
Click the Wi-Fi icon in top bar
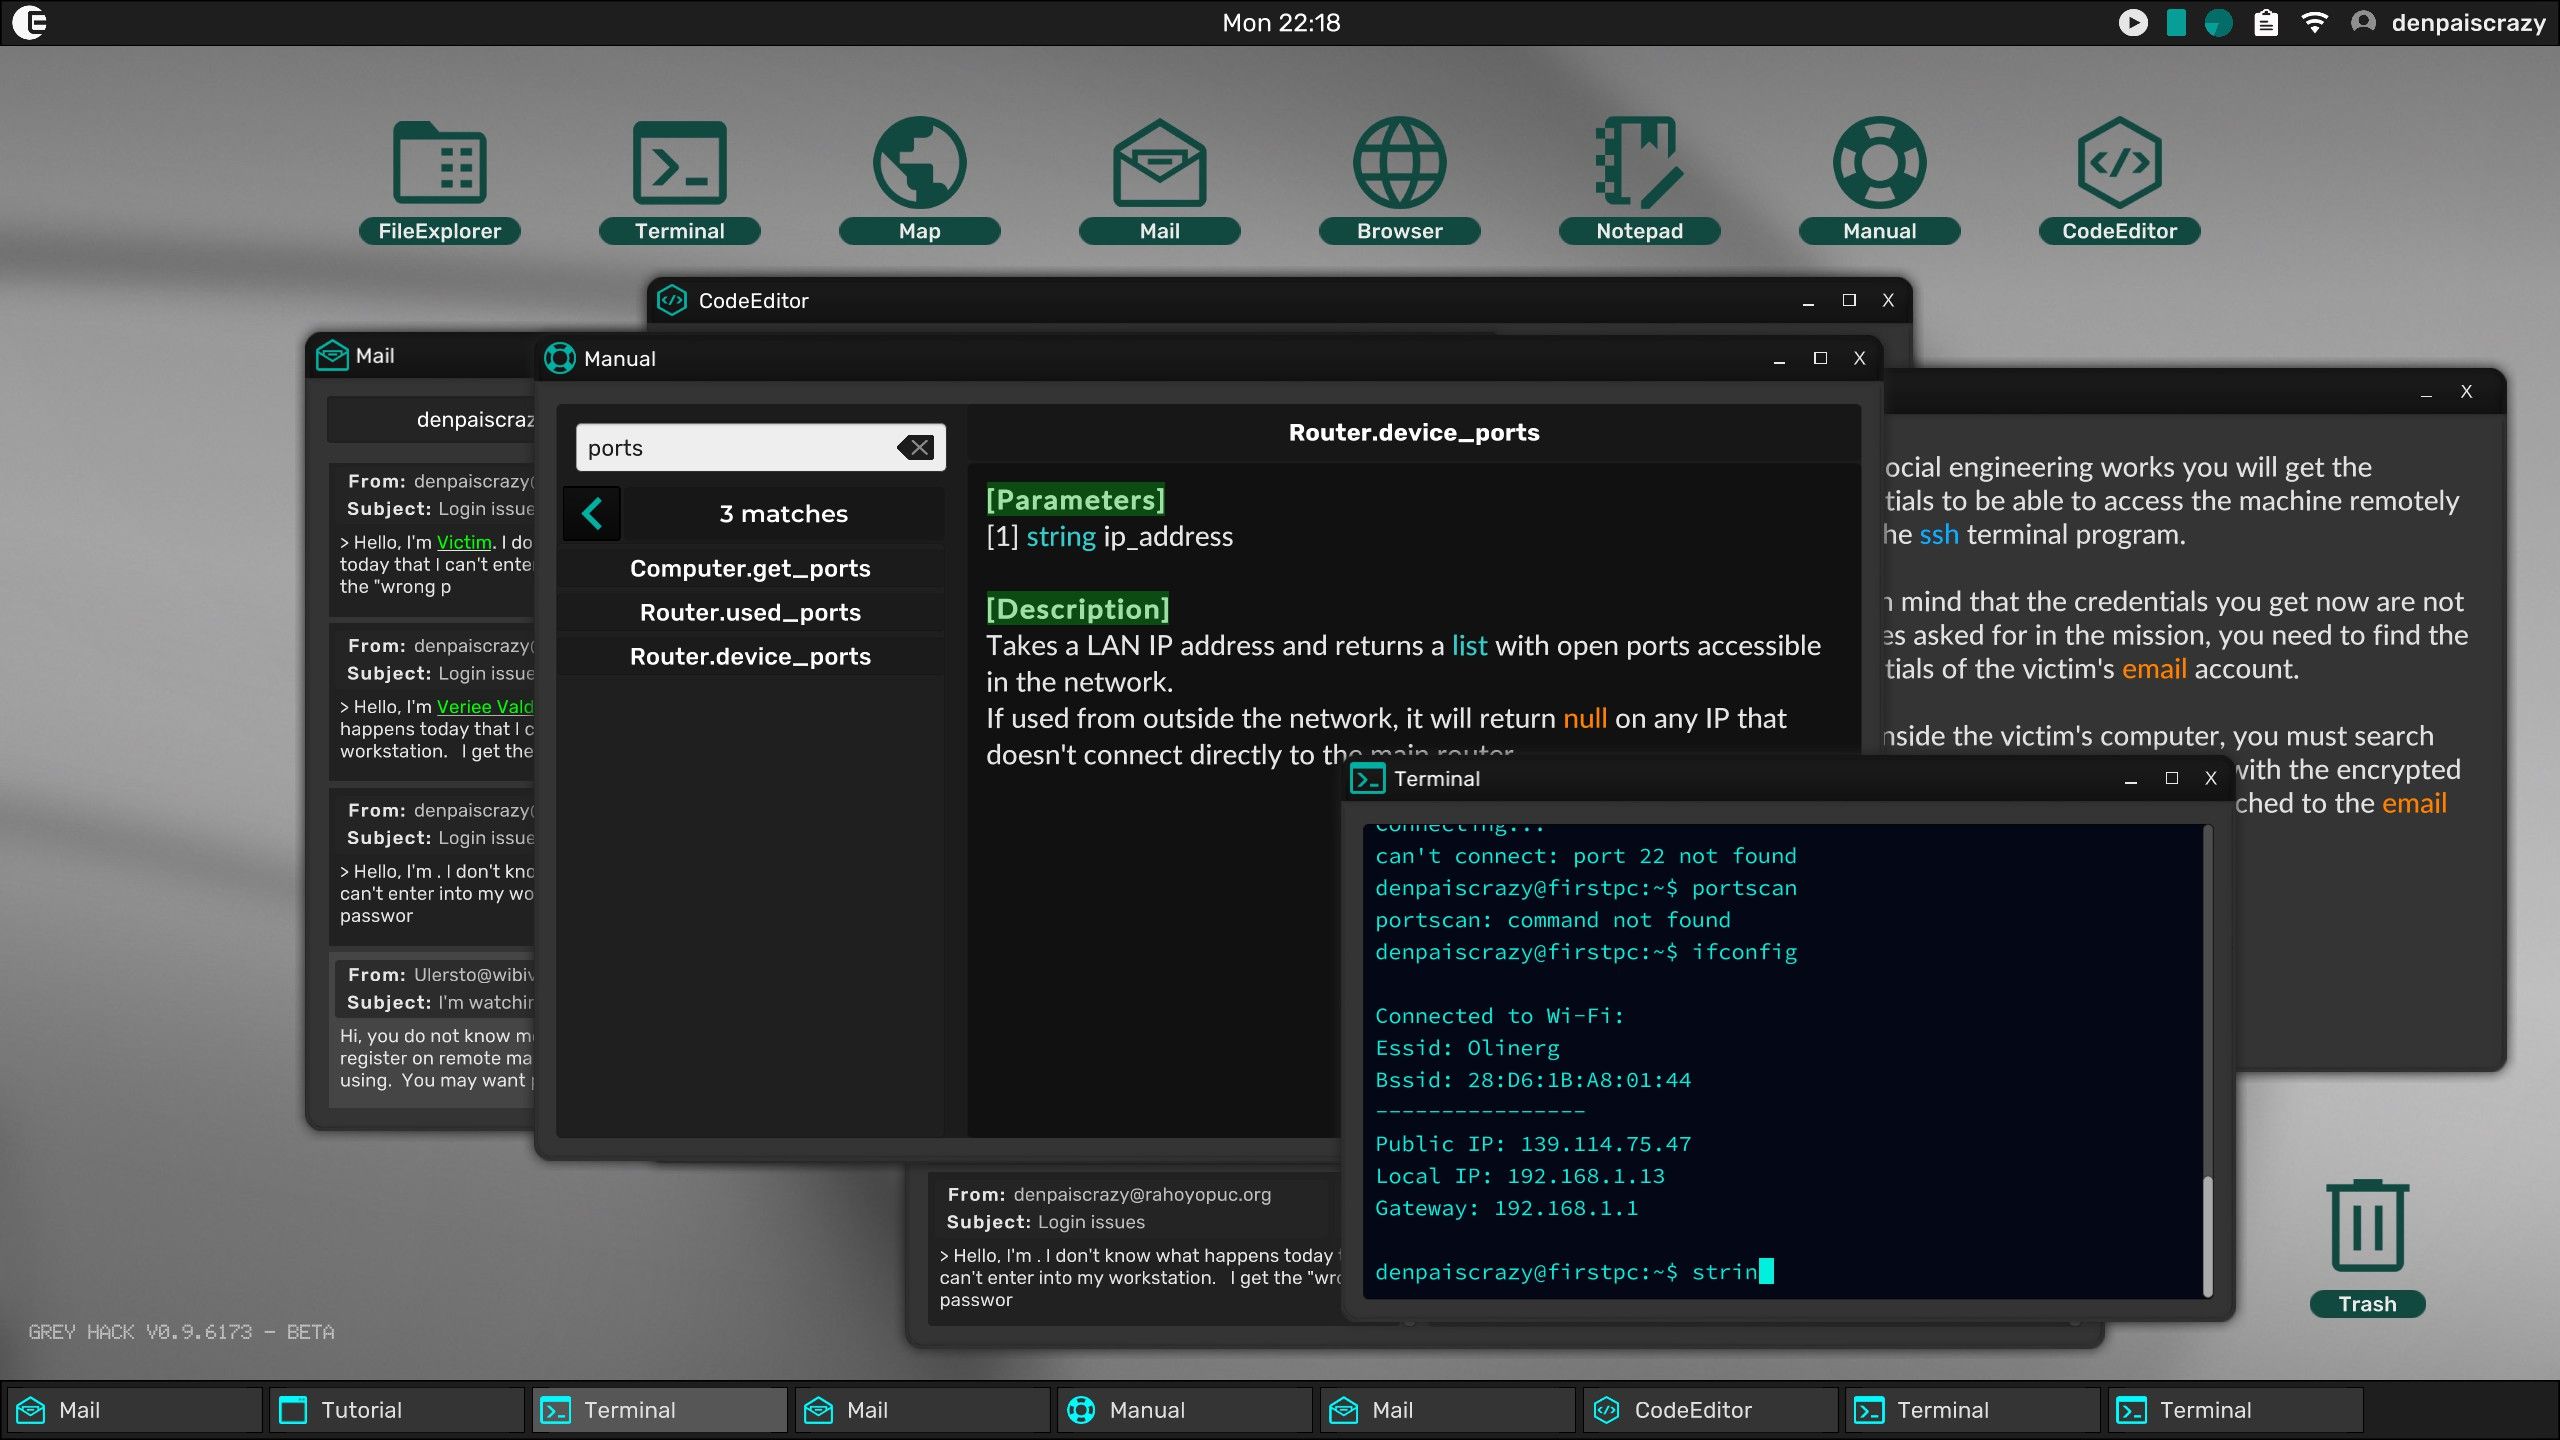[x=2314, y=22]
